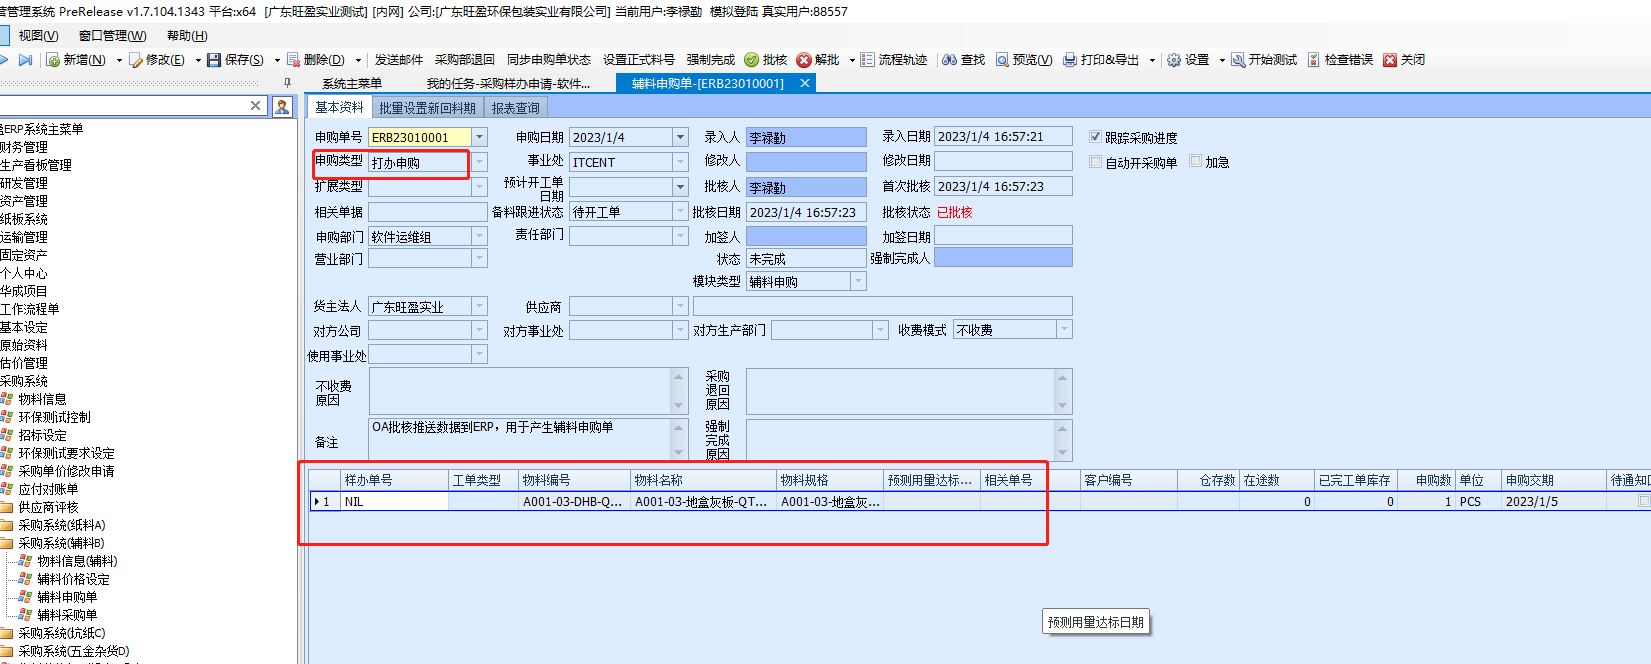
Task: Click the sidebar search input box
Action: (123, 106)
